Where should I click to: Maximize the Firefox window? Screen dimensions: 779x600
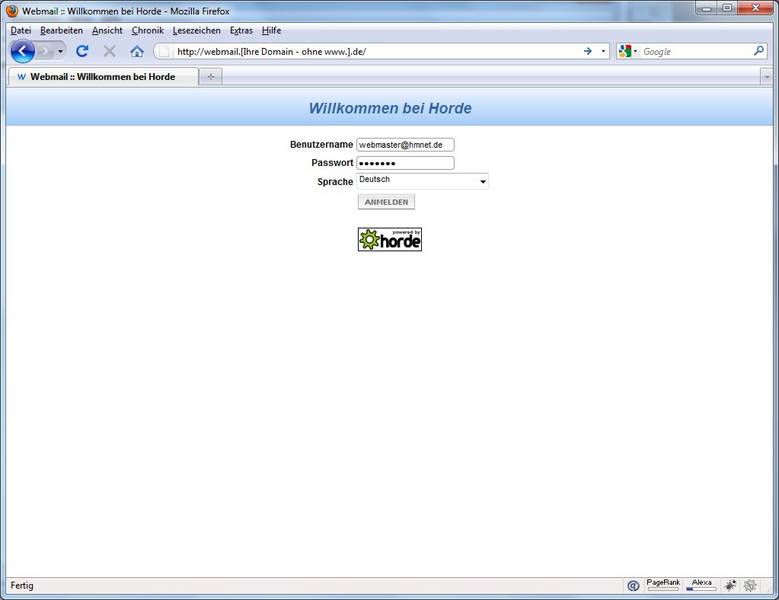[727, 8]
